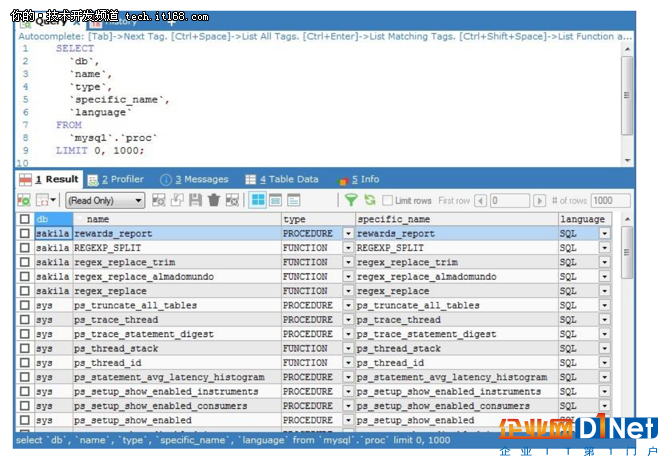Open the type dropdown for REGEXP_SPLIT row

click(348, 248)
